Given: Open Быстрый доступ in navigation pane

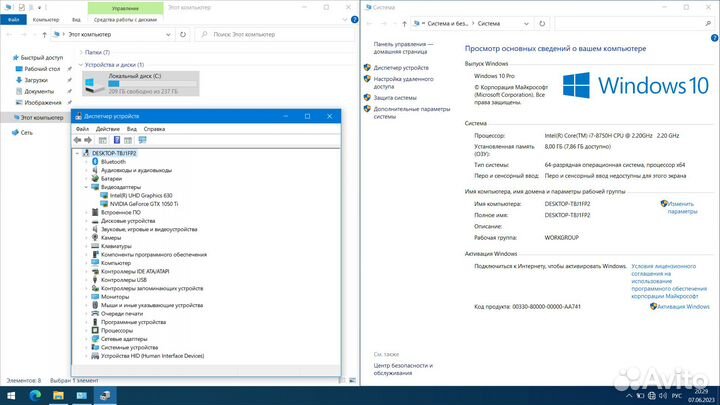Looking at the screenshot, I should click(41, 57).
